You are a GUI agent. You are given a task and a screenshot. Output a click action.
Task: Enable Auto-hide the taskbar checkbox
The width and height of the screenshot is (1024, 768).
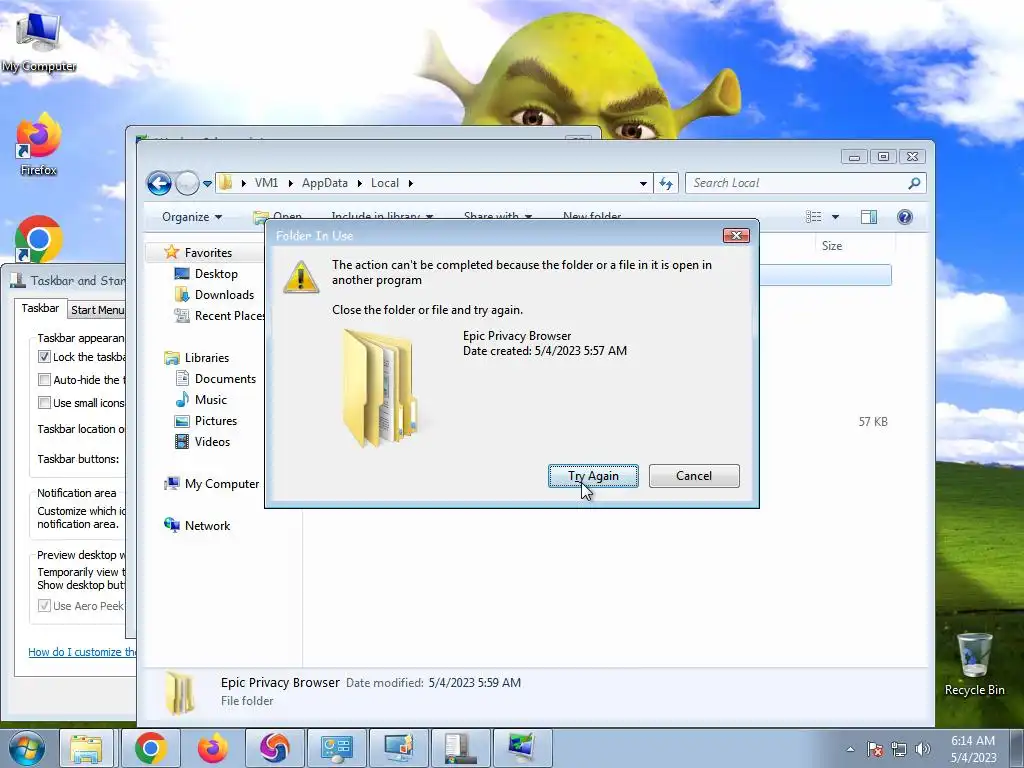click(44, 379)
